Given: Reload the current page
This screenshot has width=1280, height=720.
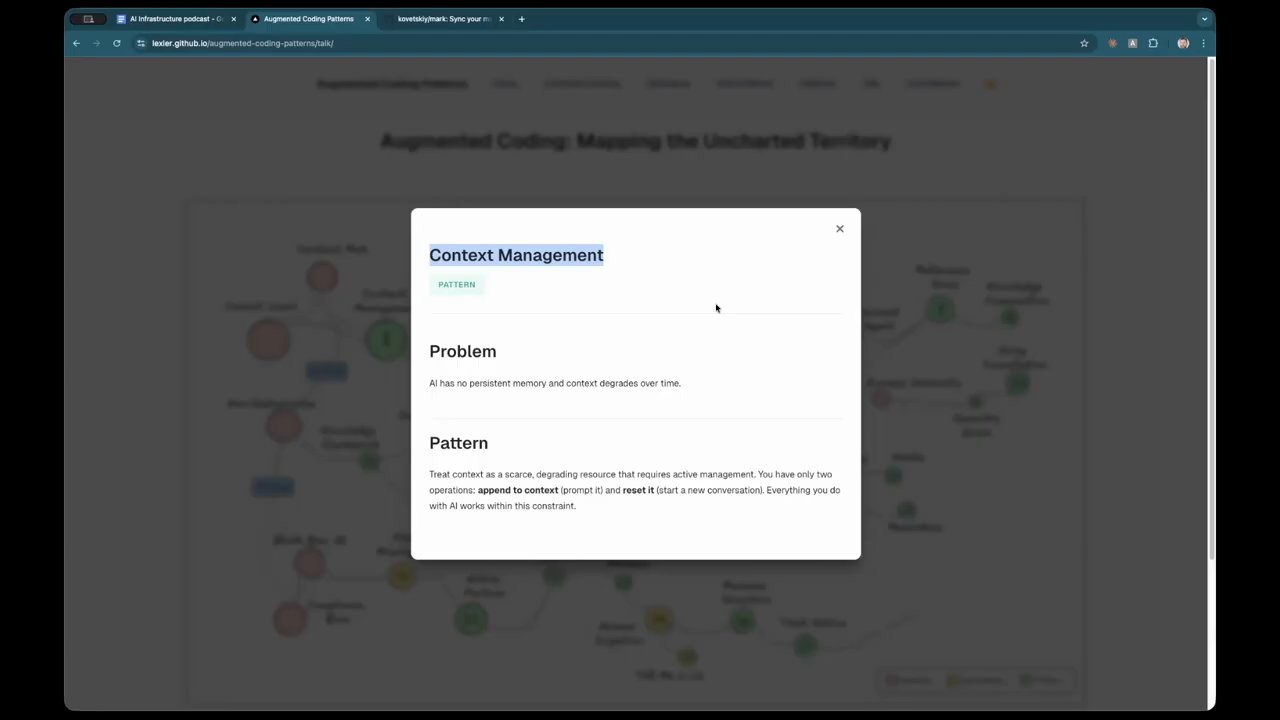Looking at the screenshot, I should [x=117, y=43].
